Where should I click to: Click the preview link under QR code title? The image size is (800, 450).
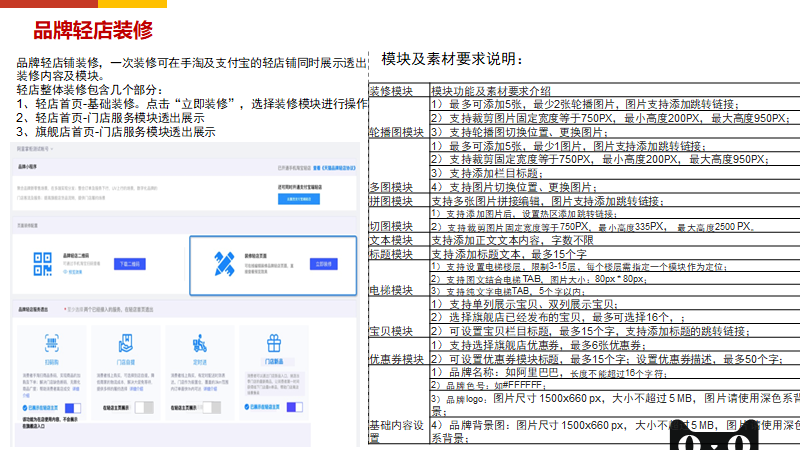73,272
